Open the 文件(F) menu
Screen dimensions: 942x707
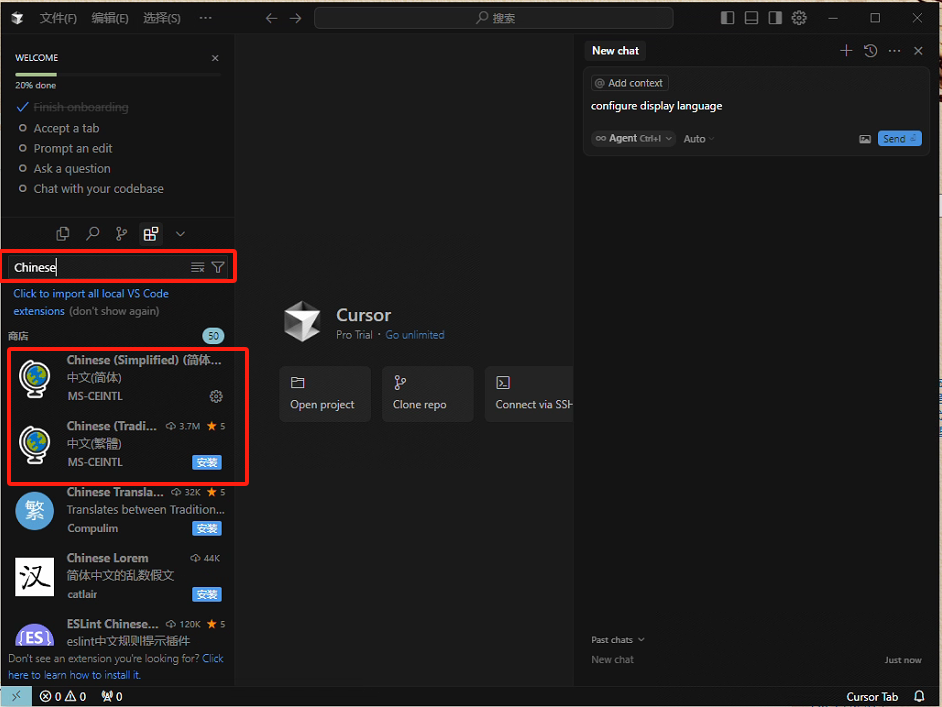(x=58, y=18)
